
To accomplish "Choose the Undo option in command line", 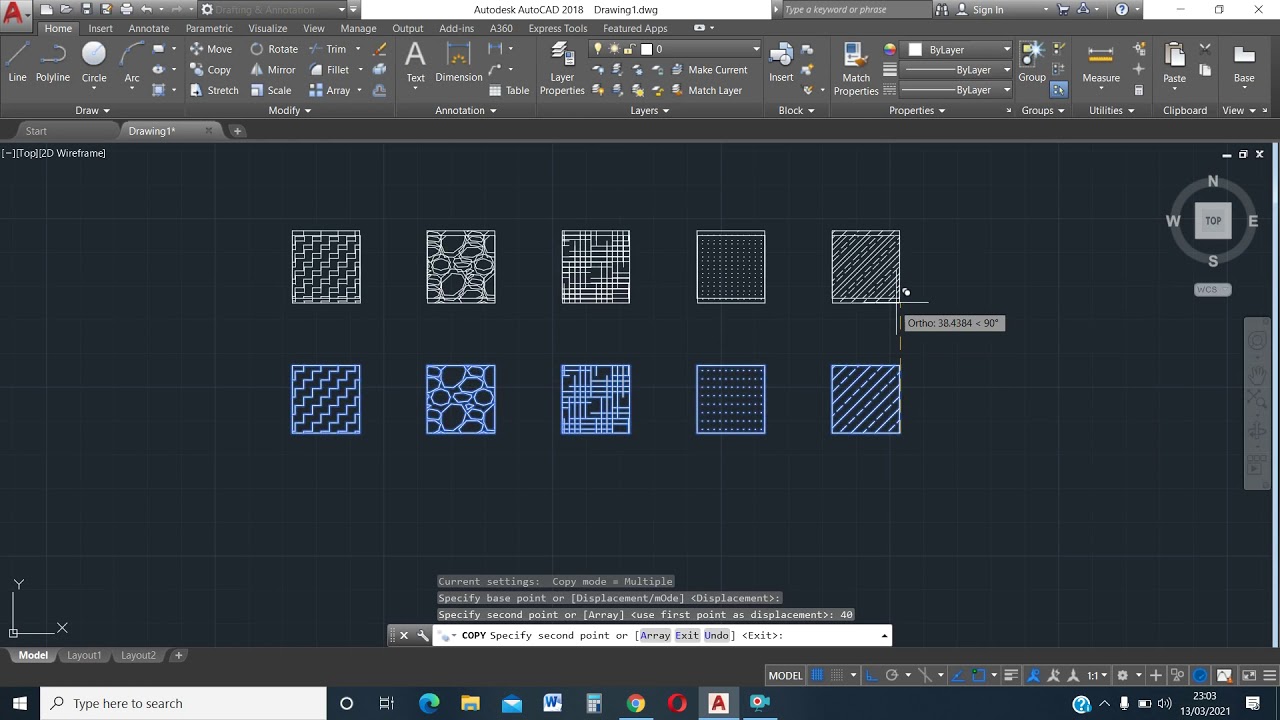I will pos(716,635).
